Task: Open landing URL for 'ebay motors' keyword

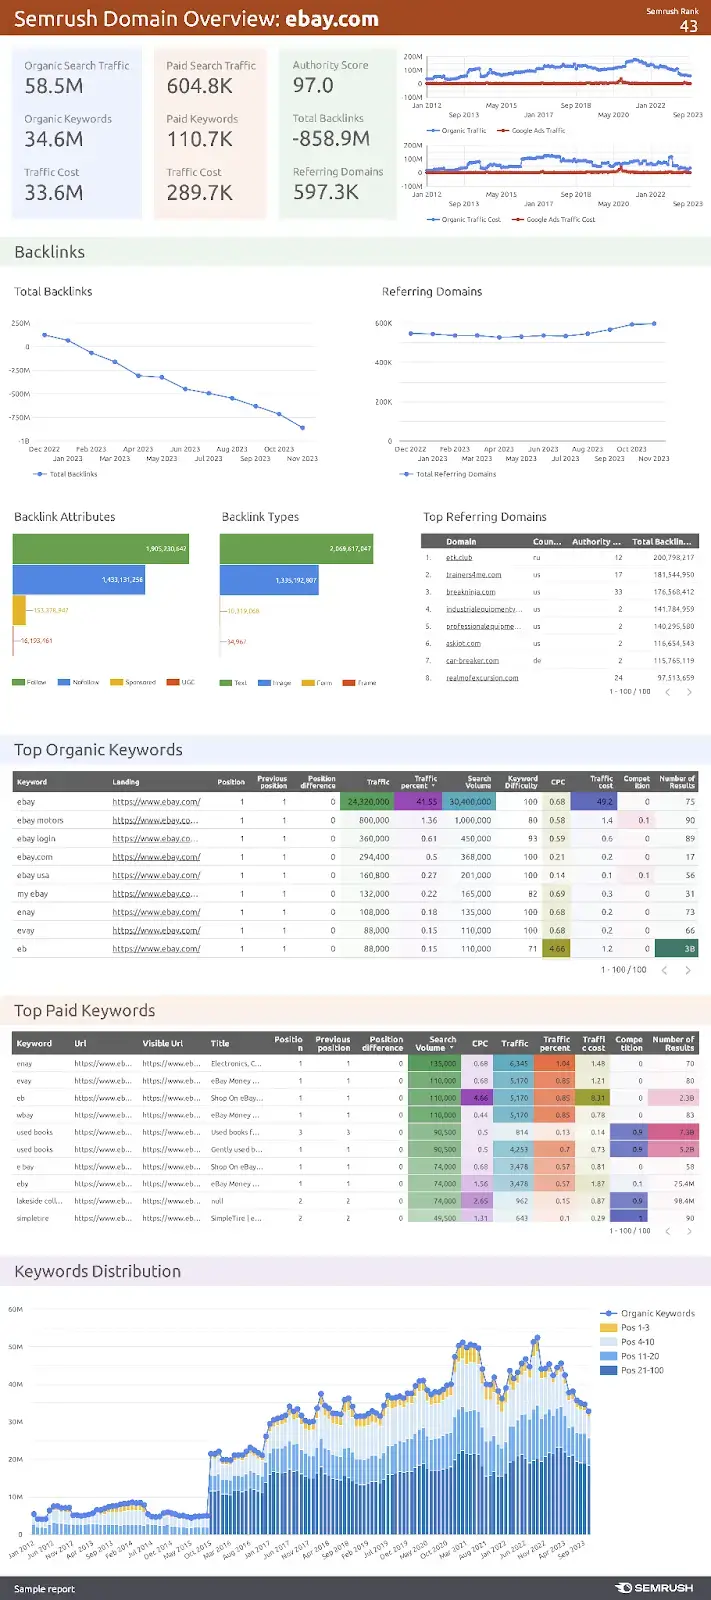Action: (156, 820)
